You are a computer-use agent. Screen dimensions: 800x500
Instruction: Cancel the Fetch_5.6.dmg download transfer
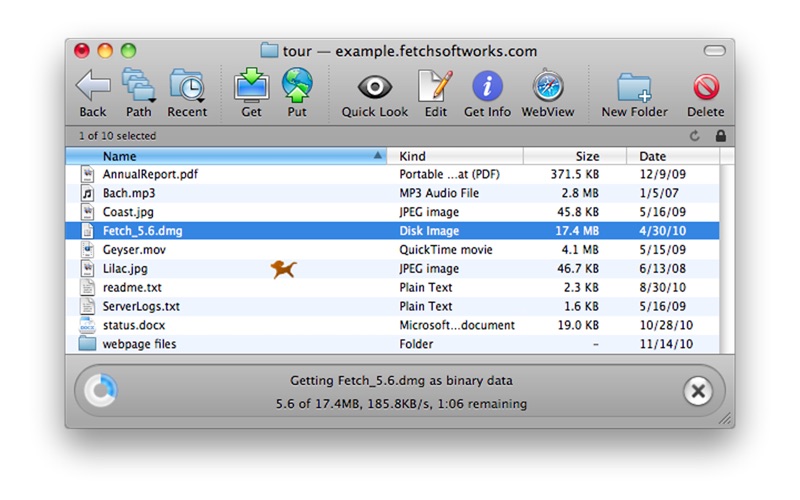(x=697, y=391)
